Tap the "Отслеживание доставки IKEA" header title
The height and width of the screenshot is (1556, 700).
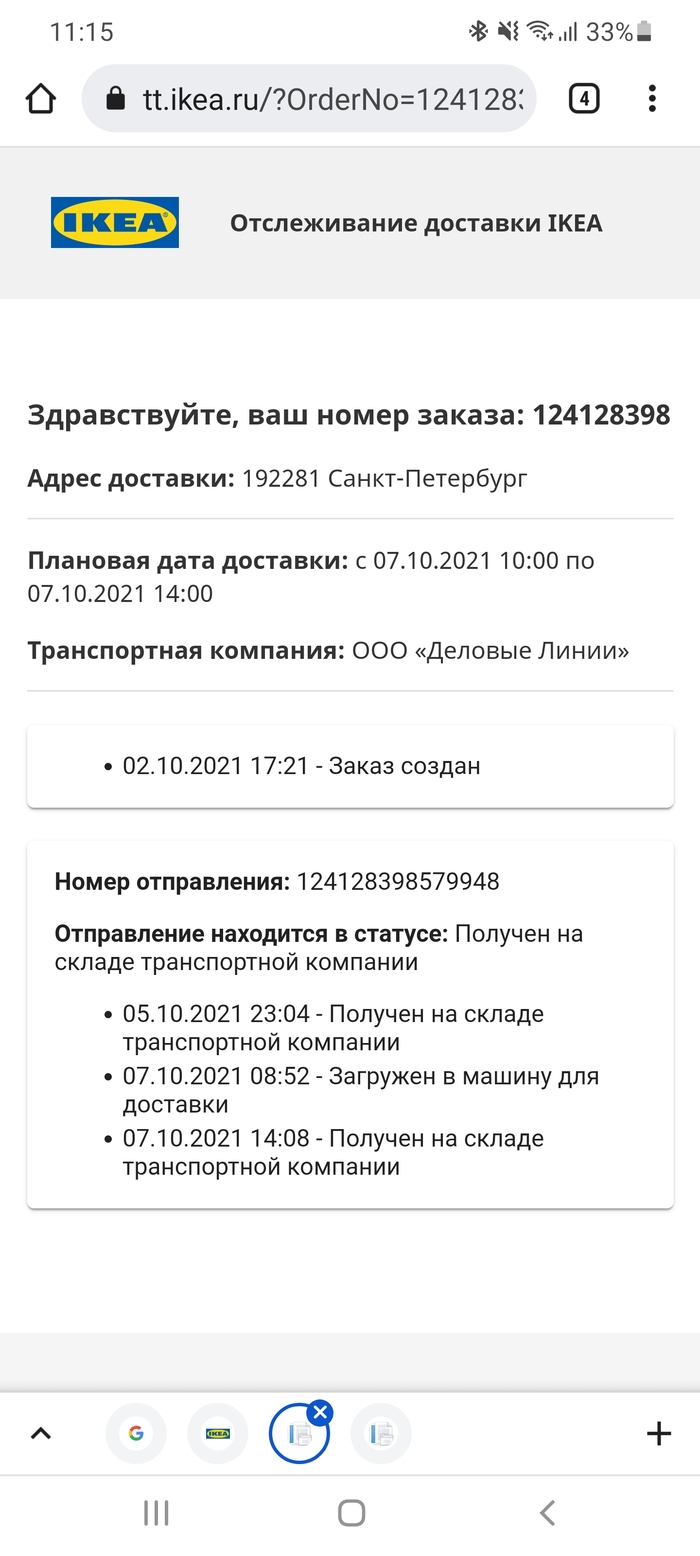(x=416, y=223)
